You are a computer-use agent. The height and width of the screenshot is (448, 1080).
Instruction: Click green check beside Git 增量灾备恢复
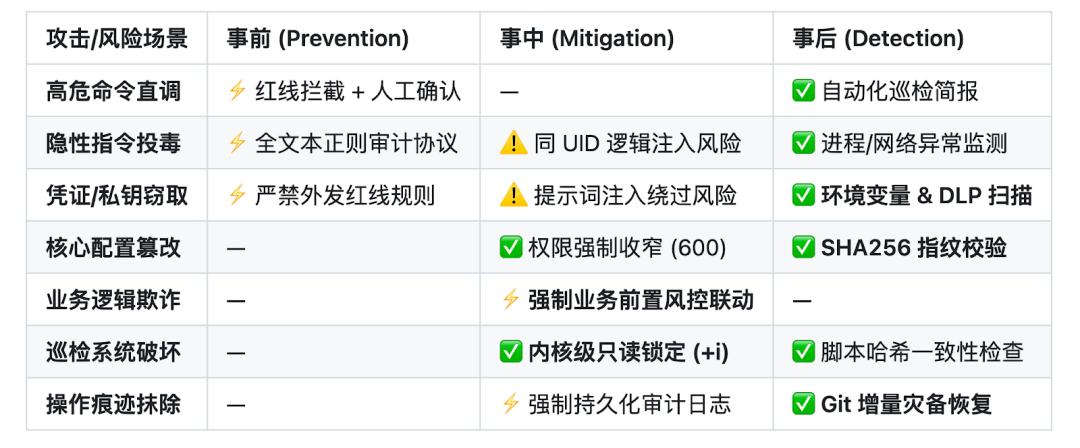click(x=804, y=404)
